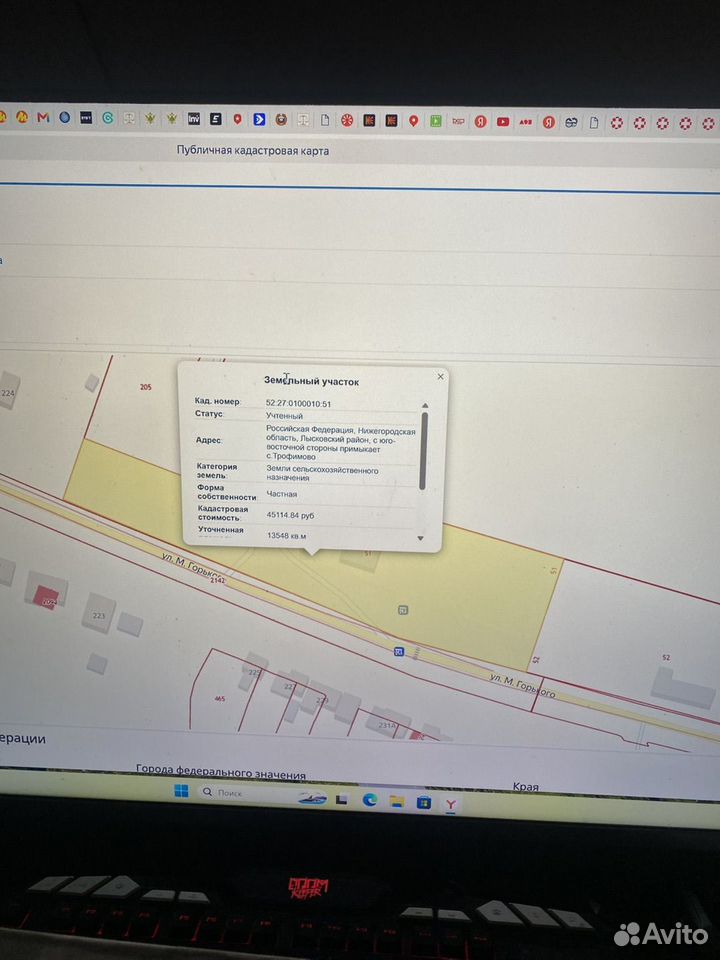The height and width of the screenshot is (960, 720).
Task: Switch to Yandex Browser on taskbar
Action: tap(451, 804)
